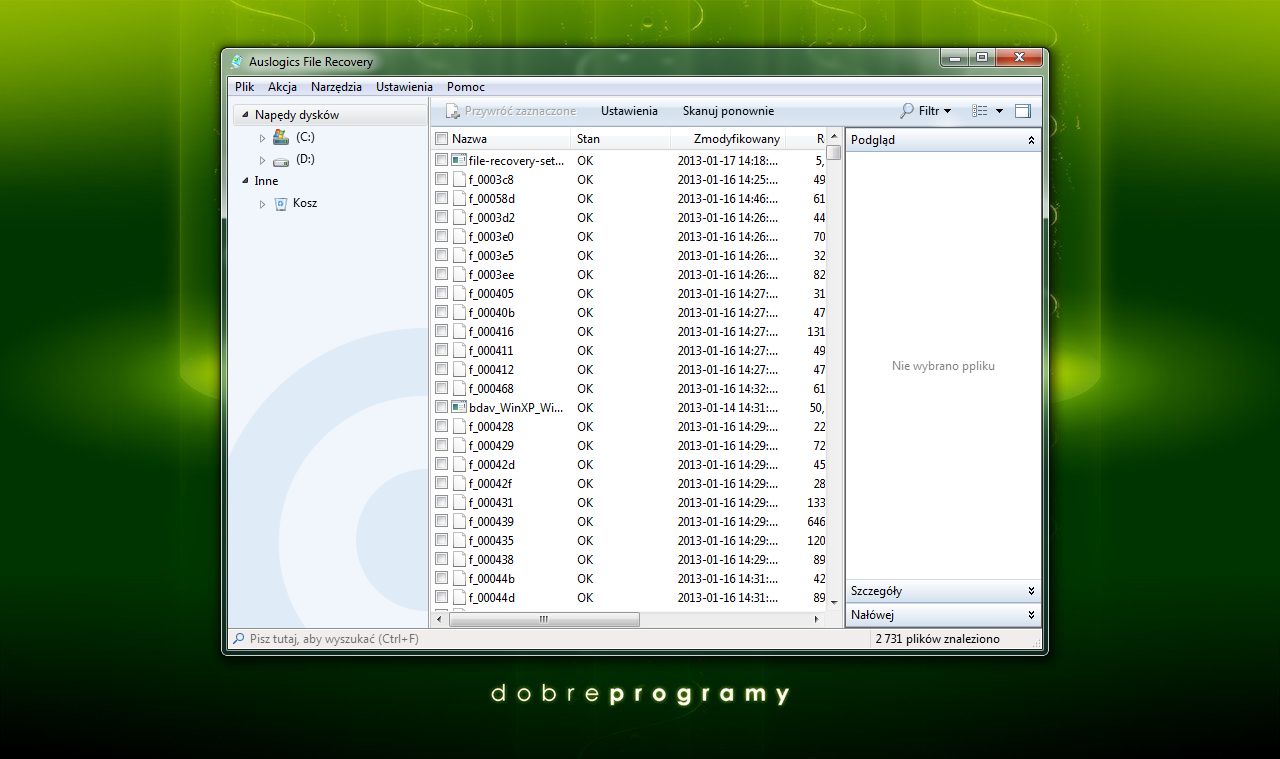Image resolution: width=1280 pixels, height=759 pixels.
Task: Tick the checkbox for f_000431
Action: click(x=442, y=502)
